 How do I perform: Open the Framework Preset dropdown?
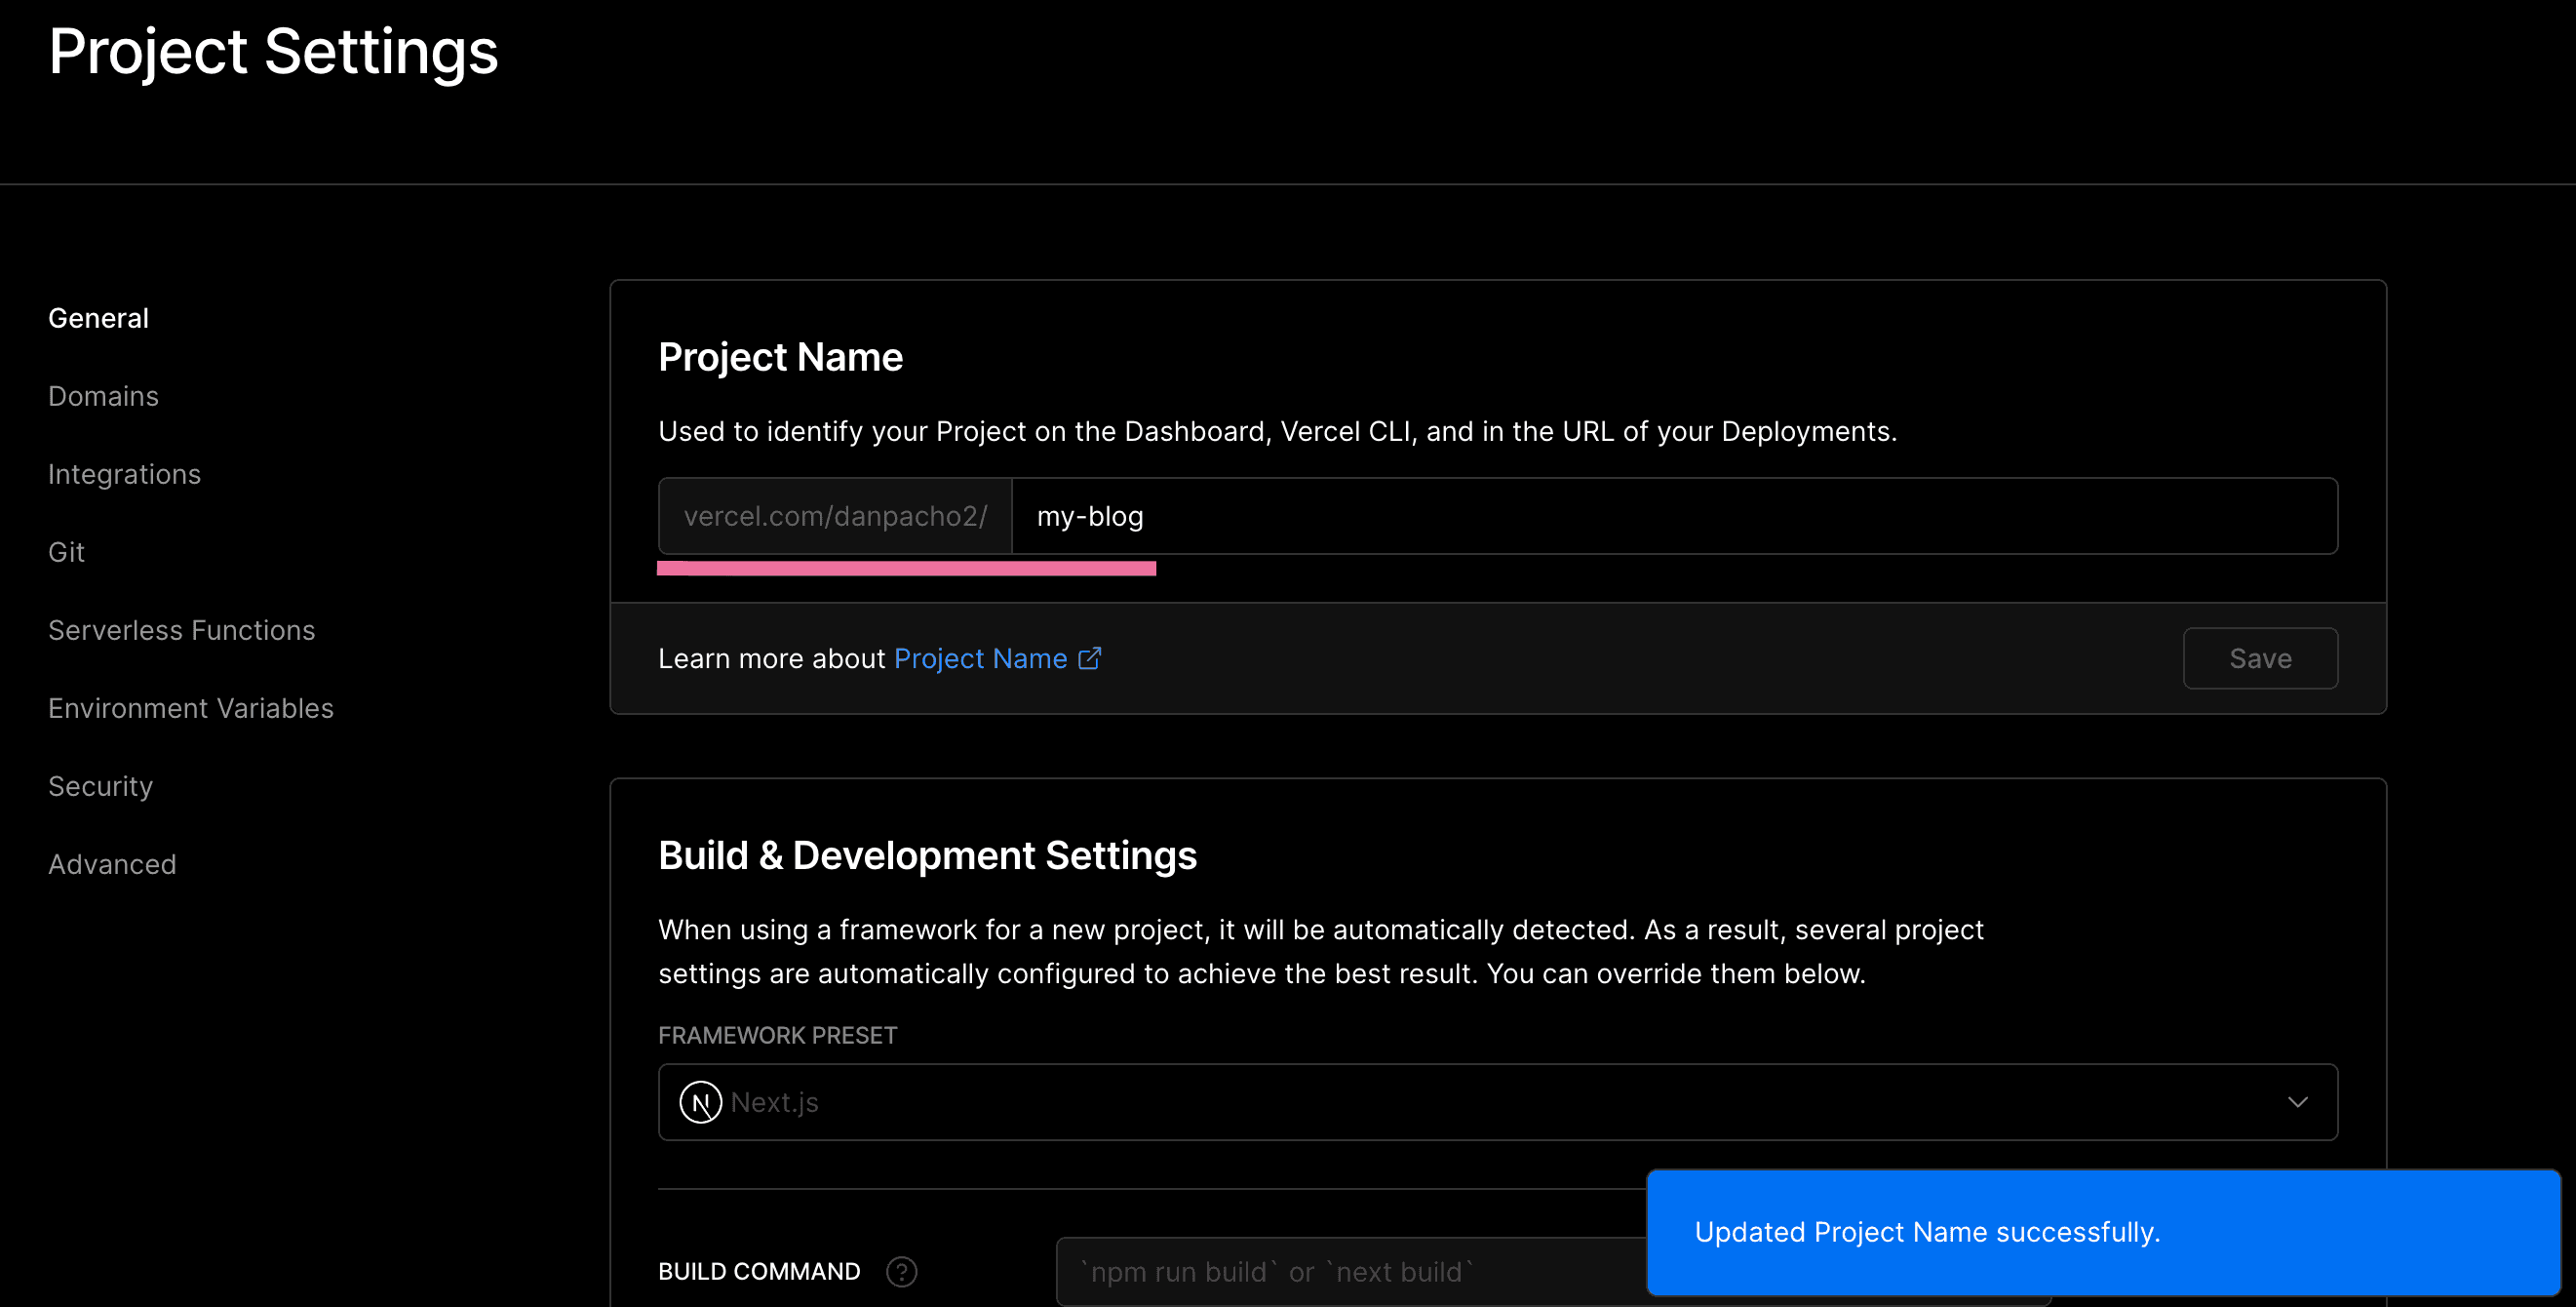(1497, 1102)
